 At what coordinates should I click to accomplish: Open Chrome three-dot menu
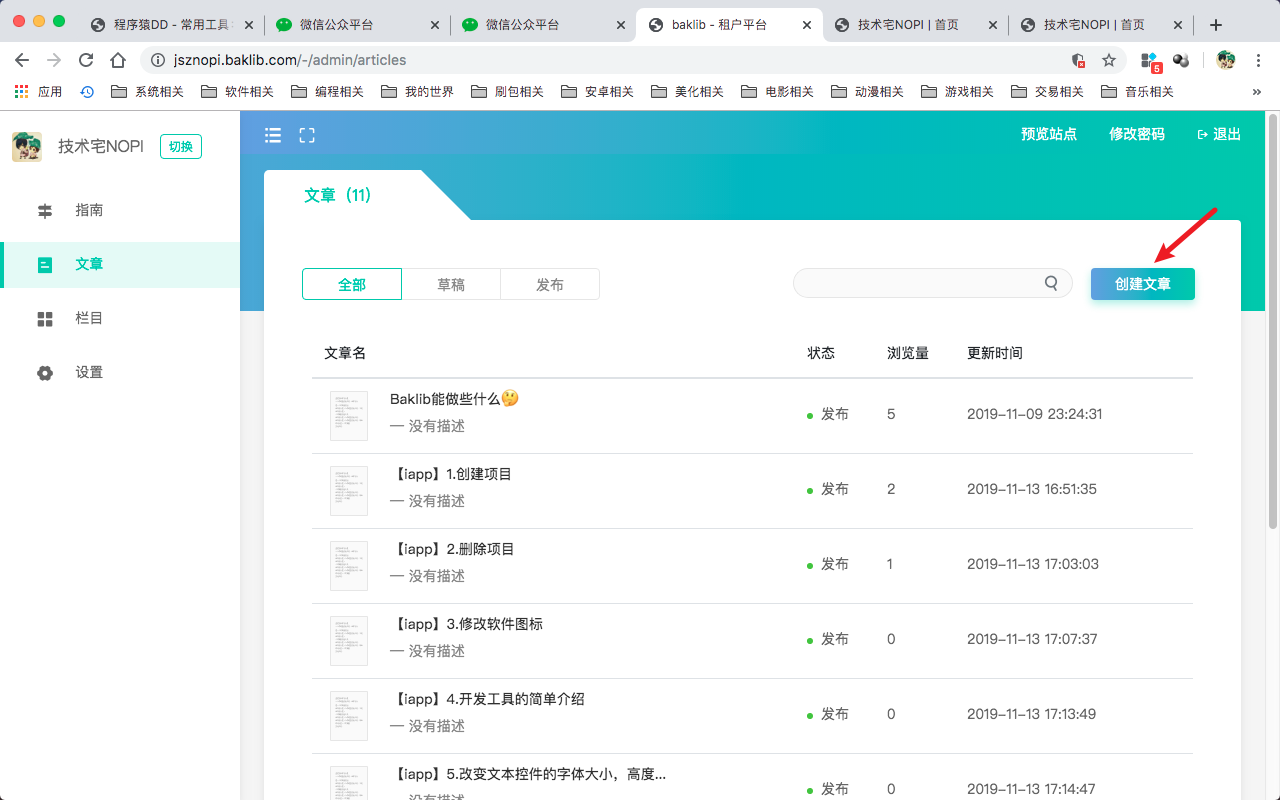click(x=1258, y=60)
